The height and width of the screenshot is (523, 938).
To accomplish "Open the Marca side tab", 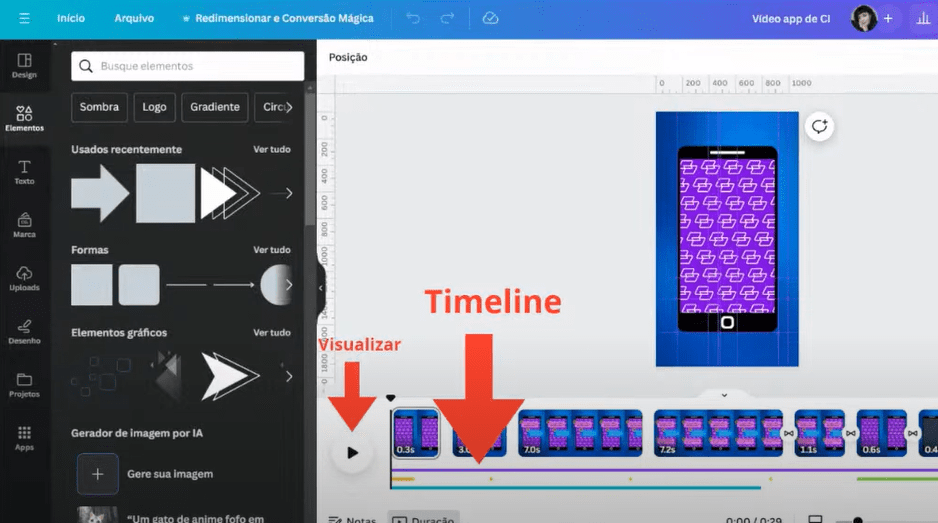I will tap(24, 225).
